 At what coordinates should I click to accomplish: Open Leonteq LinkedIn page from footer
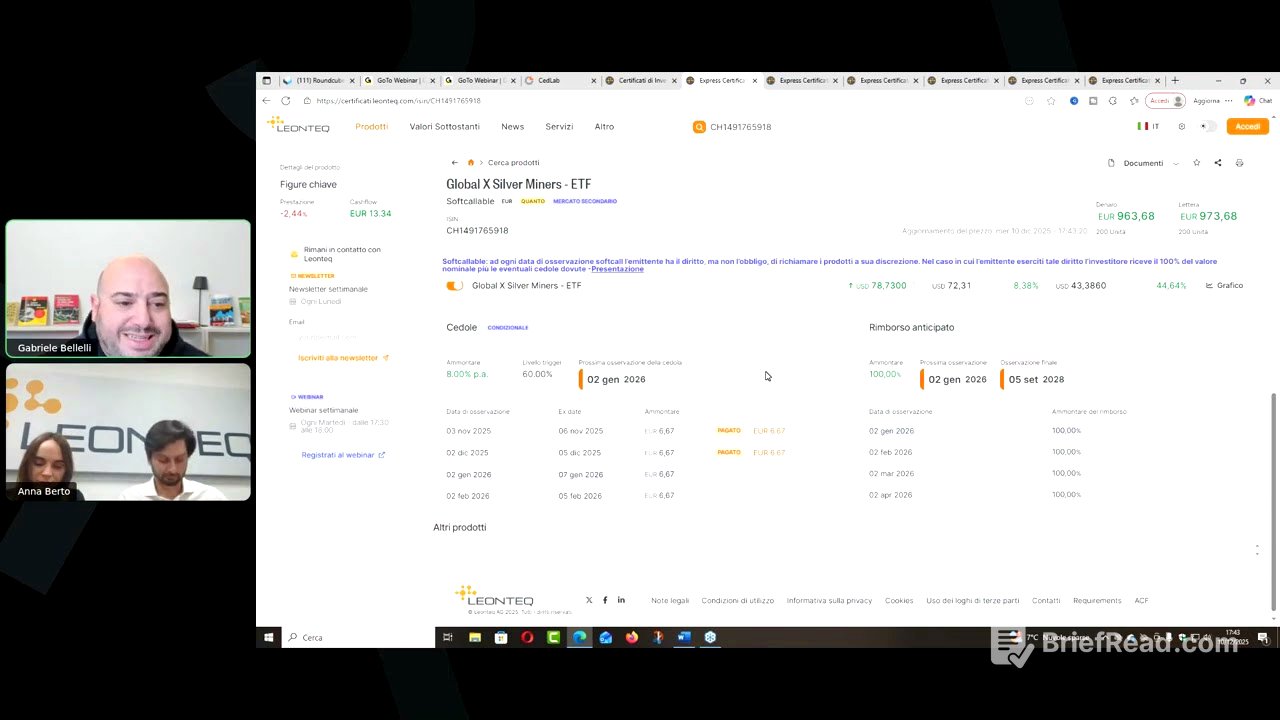[x=621, y=600]
